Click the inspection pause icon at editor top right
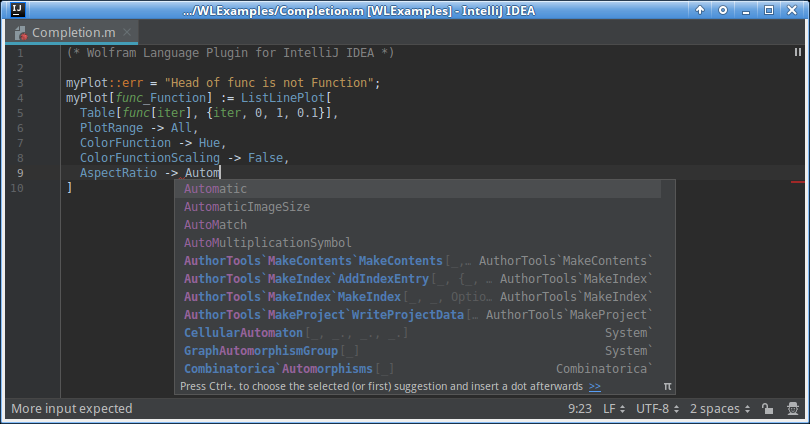Screen dimensions: 810x424 tap(798, 52)
